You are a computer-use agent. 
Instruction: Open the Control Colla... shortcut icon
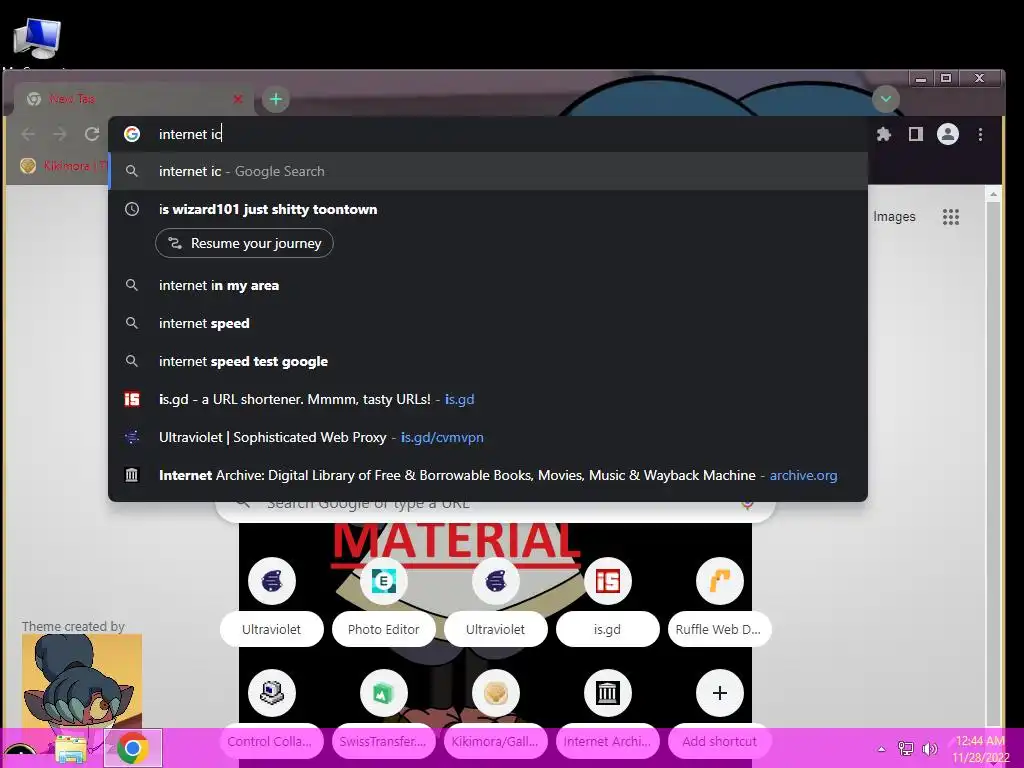click(272, 693)
